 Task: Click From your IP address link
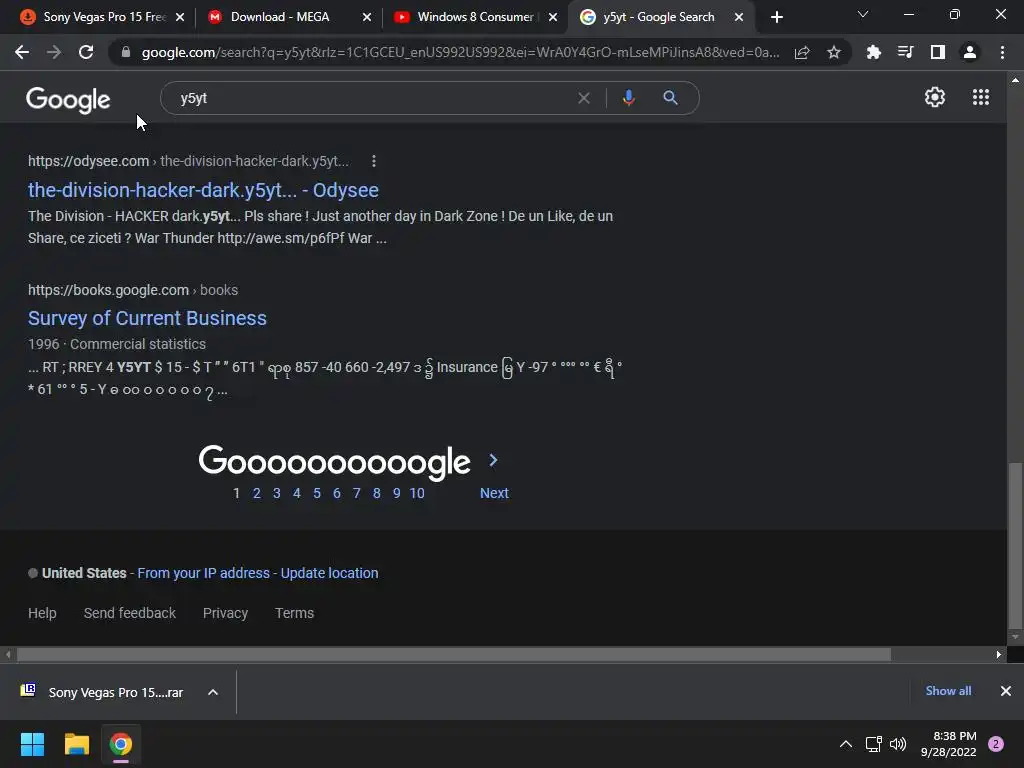point(203,573)
